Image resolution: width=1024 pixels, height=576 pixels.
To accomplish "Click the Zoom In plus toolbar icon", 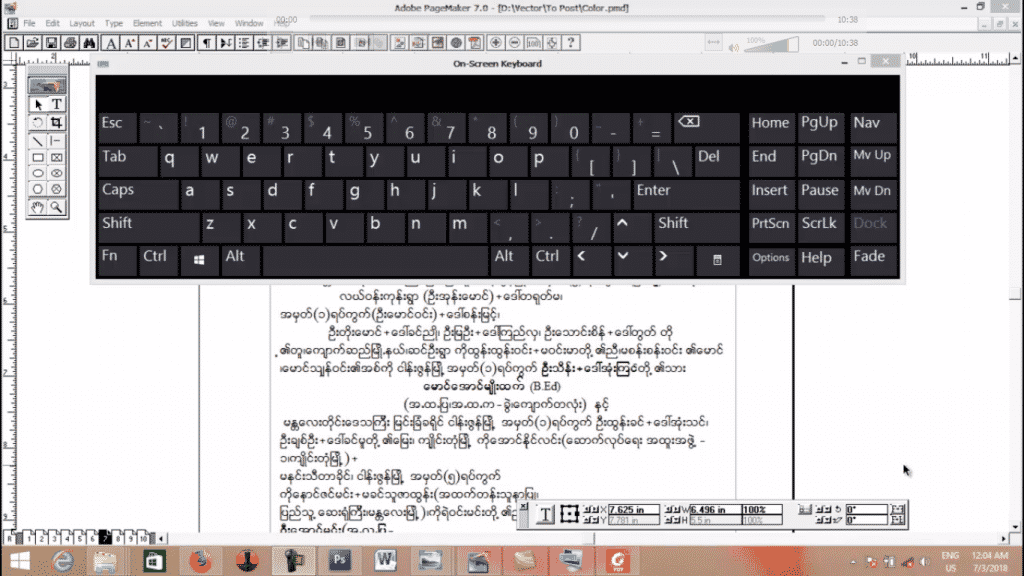I will (496, 43).
